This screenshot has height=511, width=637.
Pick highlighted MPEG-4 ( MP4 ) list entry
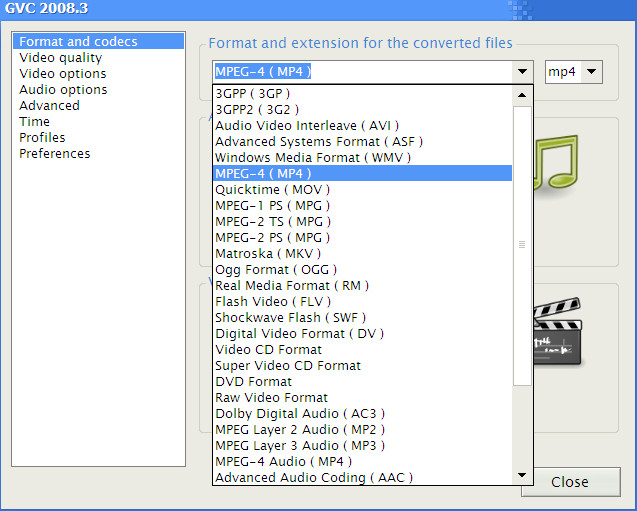[362, 173]
